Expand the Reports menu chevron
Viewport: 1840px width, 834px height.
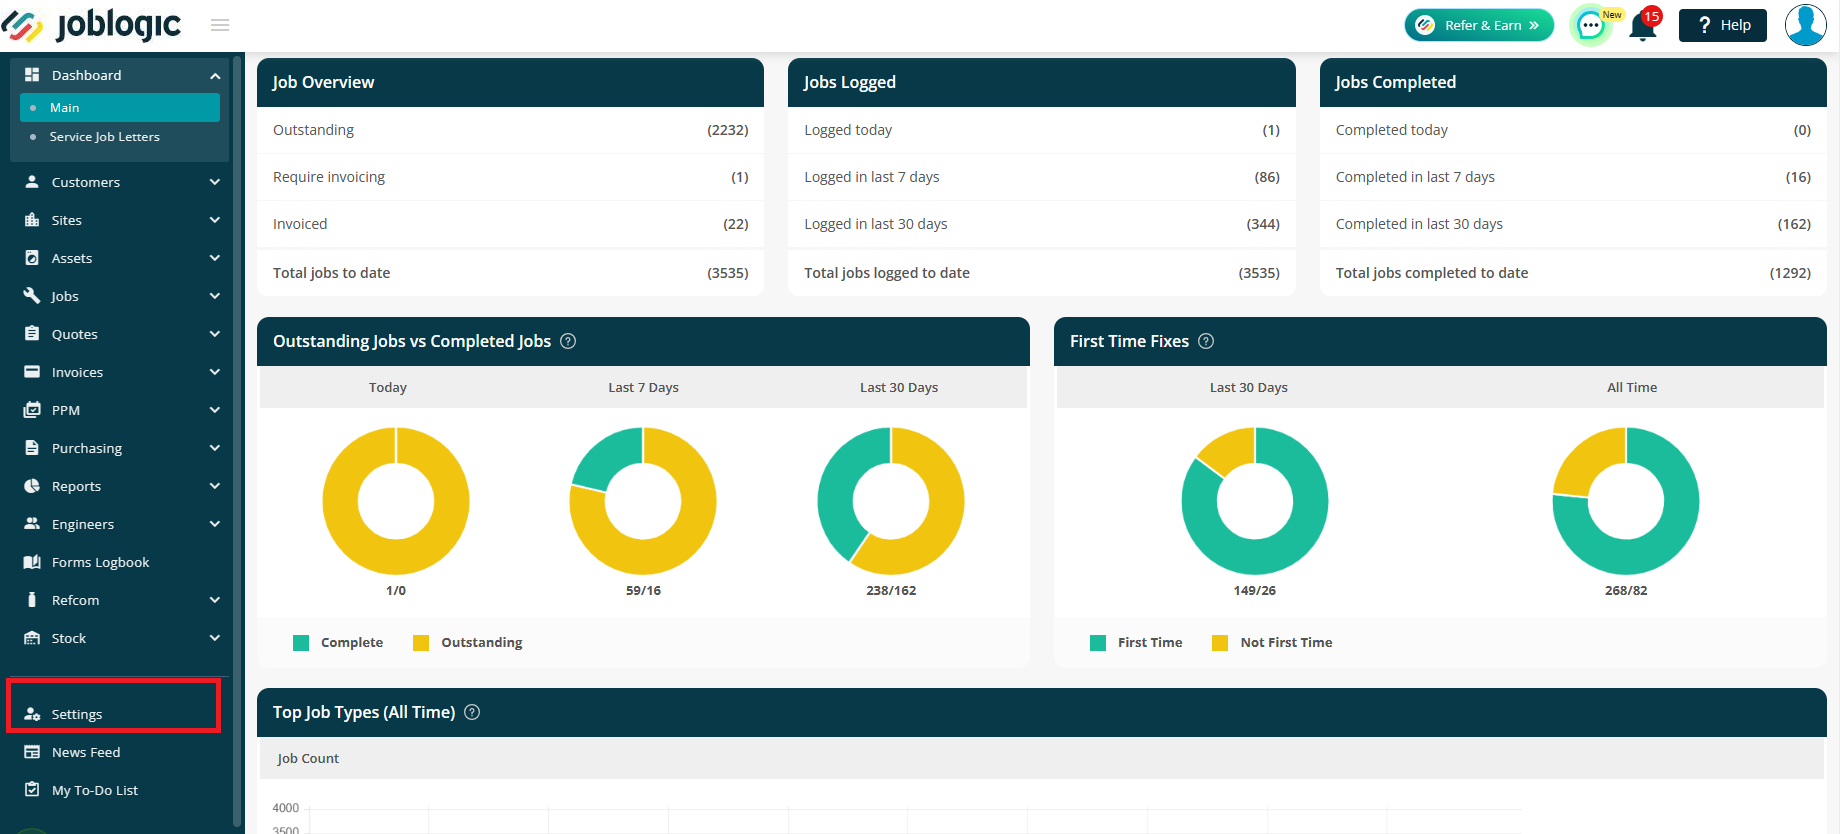215,486
